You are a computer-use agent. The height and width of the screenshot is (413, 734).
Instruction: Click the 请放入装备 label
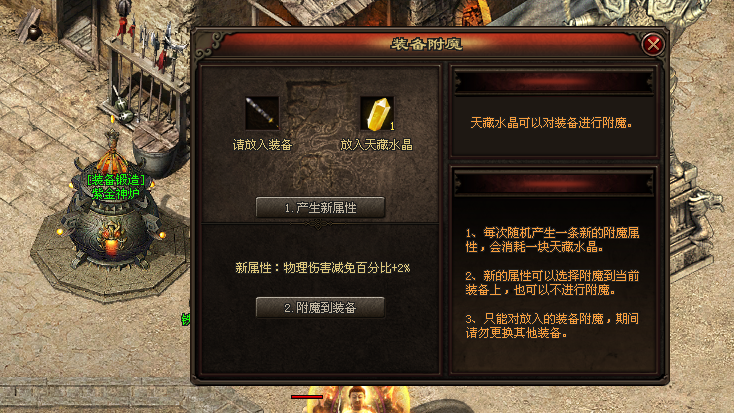(x=262, y=145)
